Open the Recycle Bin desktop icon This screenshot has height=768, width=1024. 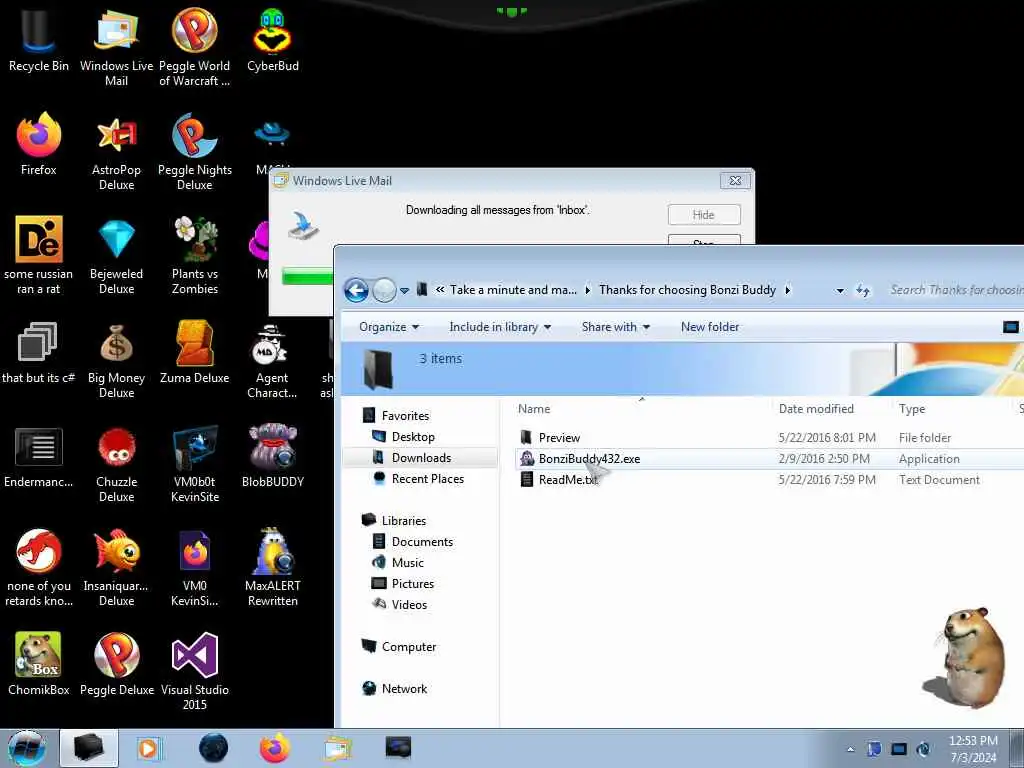39,40
